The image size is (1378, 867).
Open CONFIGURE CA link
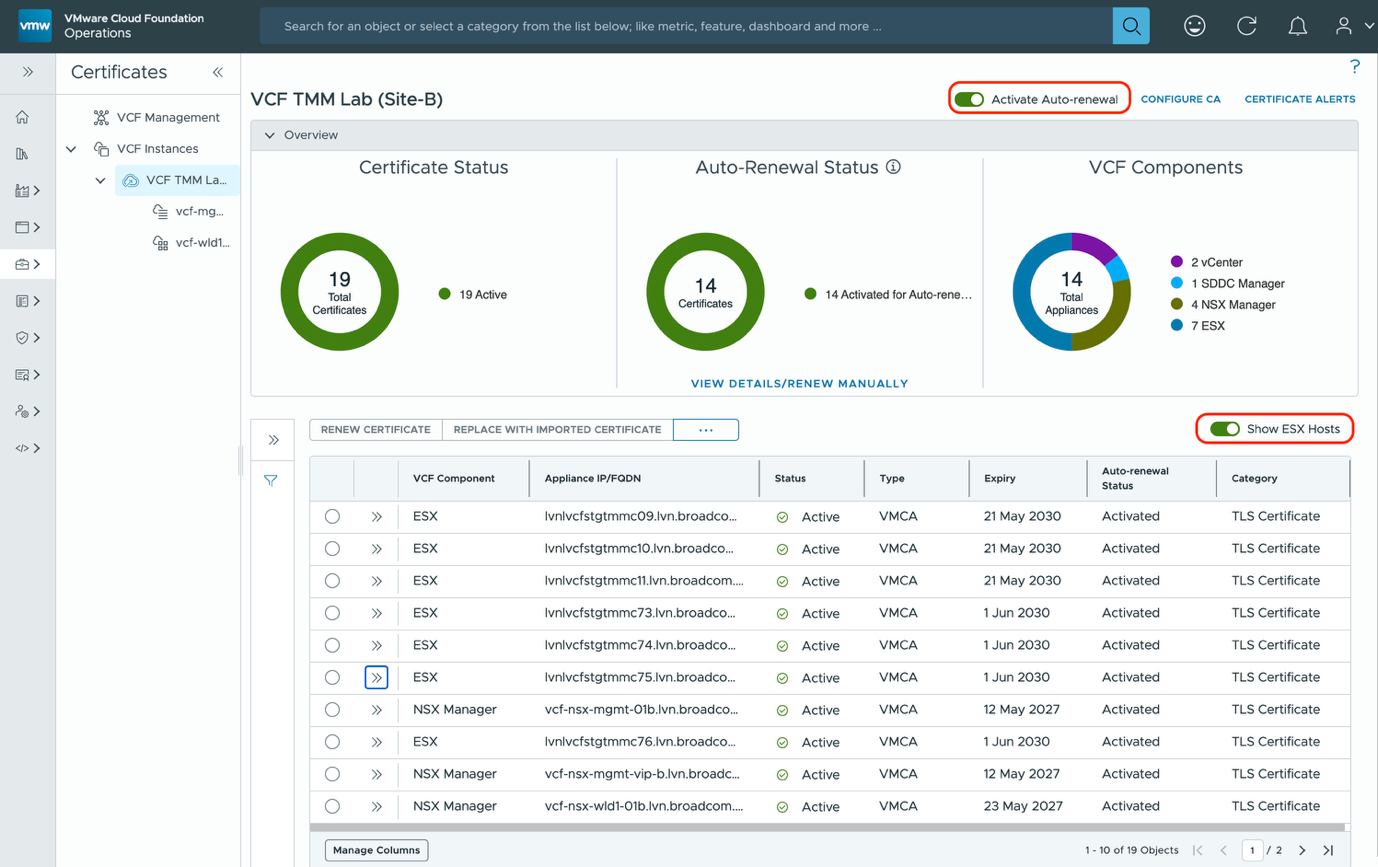[1181, 99]
